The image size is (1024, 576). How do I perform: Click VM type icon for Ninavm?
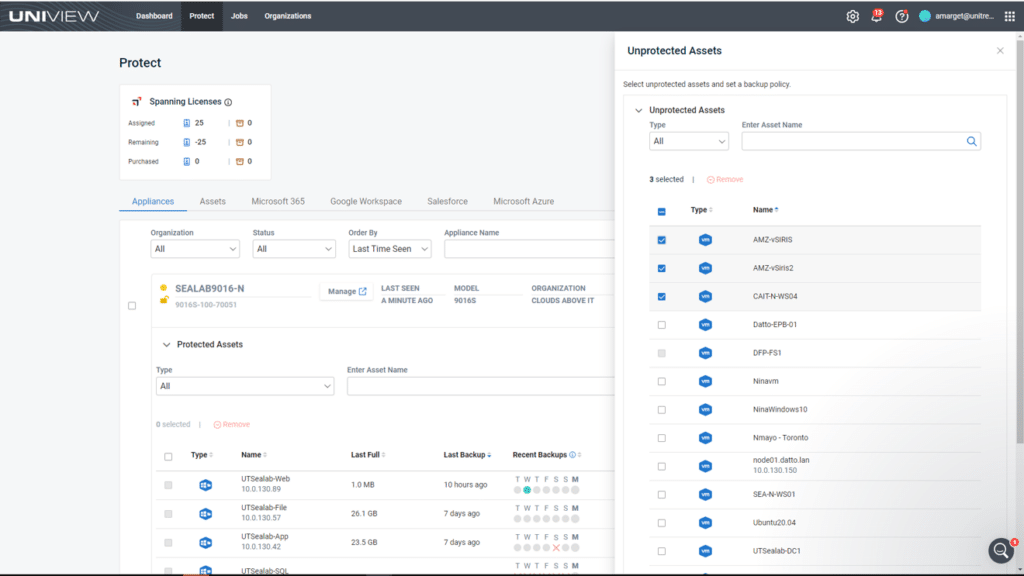[705, 381]
